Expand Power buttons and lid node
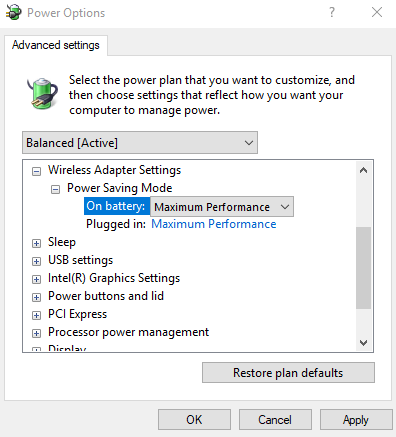Image resolution: width=396 pixels, height=437 pixels. (36, 297)
